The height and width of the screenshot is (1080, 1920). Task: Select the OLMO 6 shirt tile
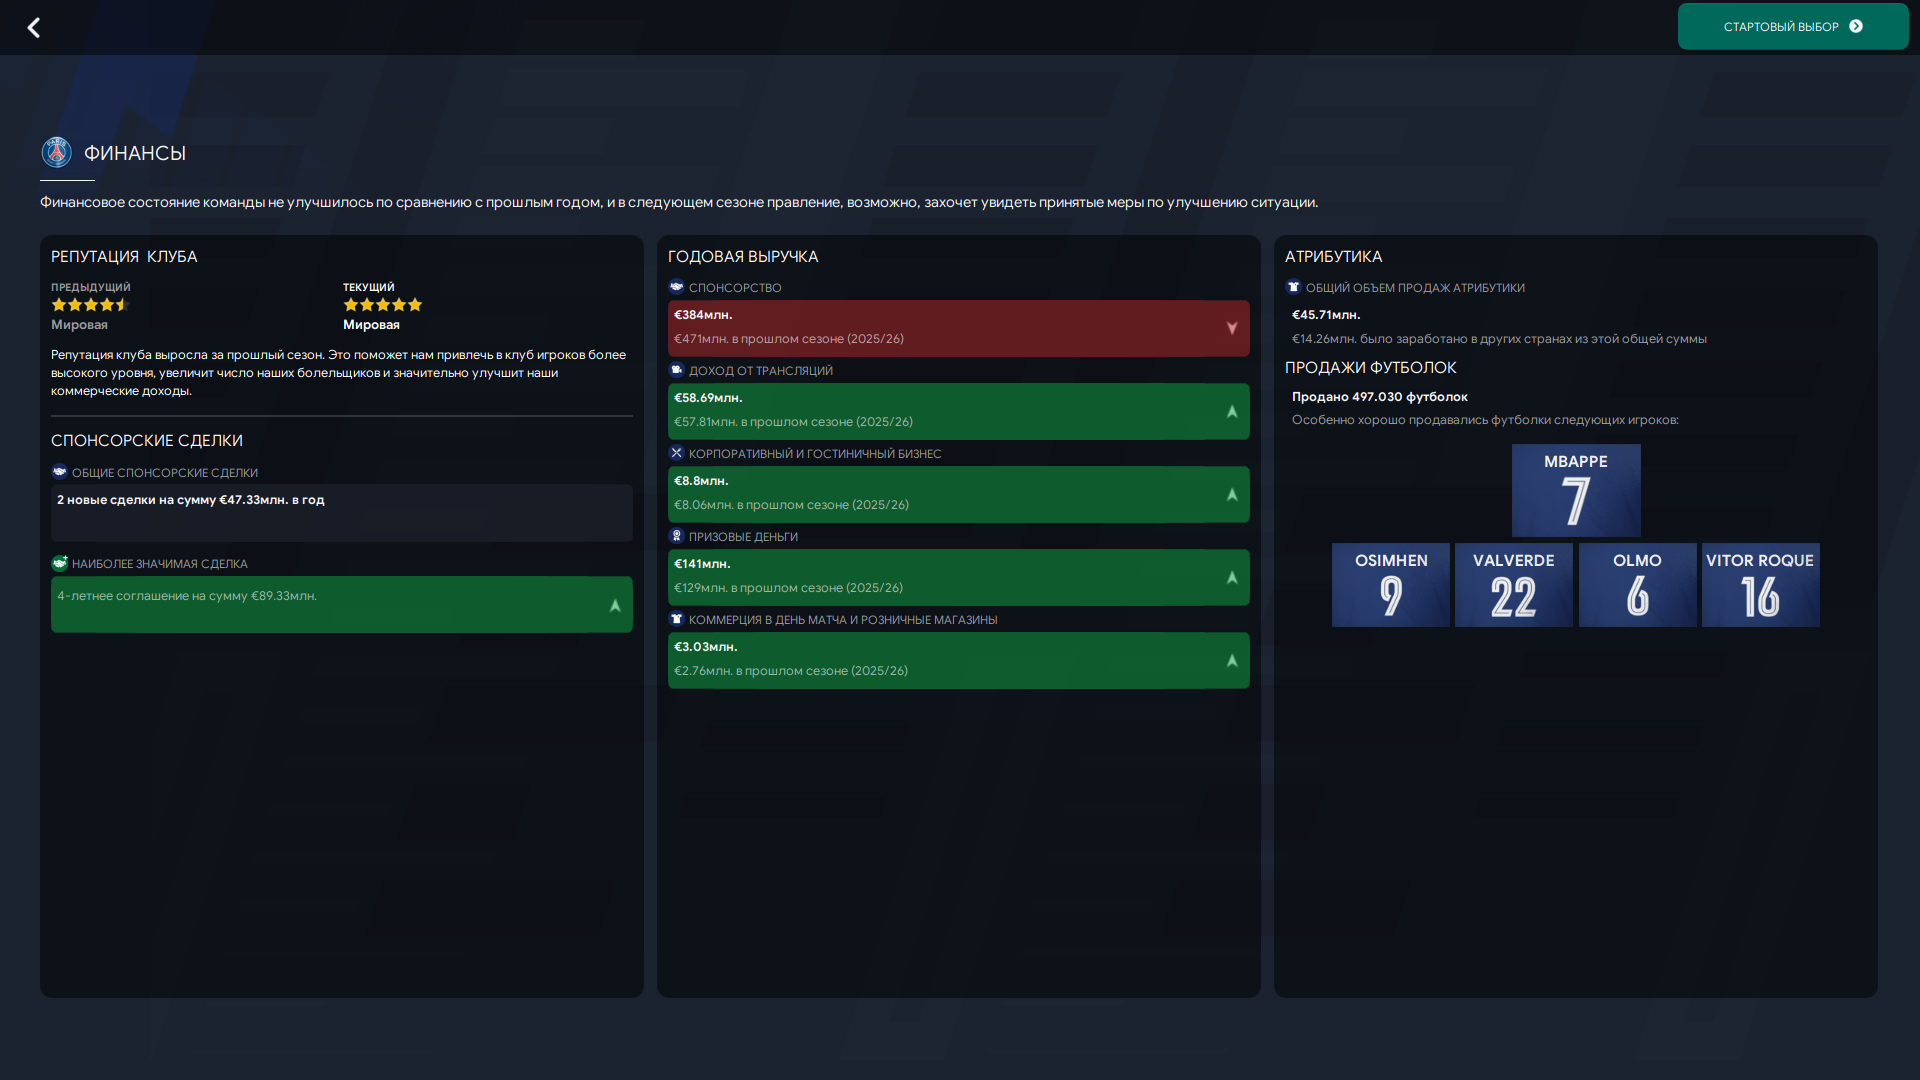coord(1638,585)
